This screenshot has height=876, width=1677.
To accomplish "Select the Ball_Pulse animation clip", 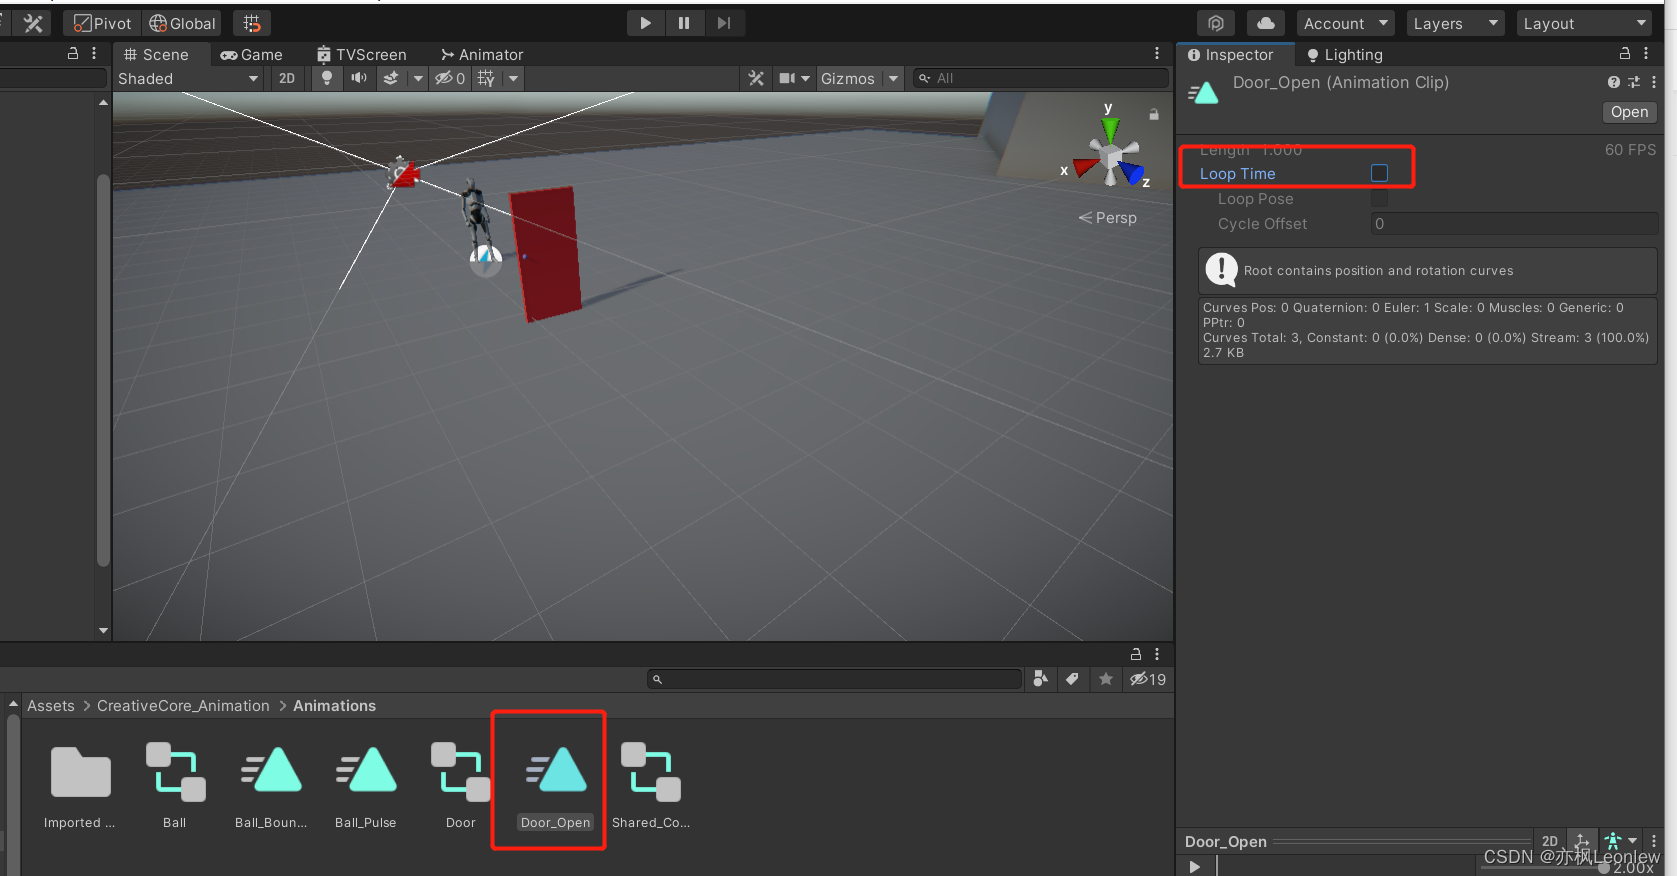I will click(x=366, y=785).
